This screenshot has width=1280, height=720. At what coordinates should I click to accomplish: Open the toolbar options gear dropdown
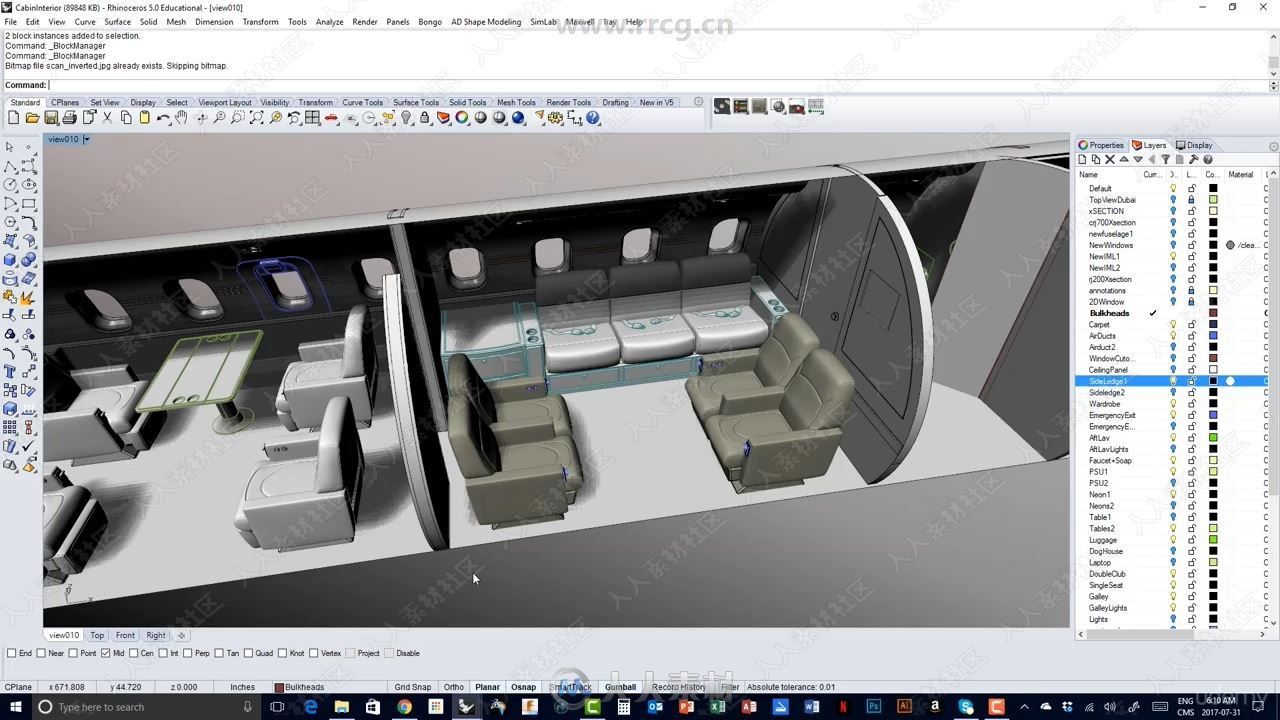click(698, 102)
